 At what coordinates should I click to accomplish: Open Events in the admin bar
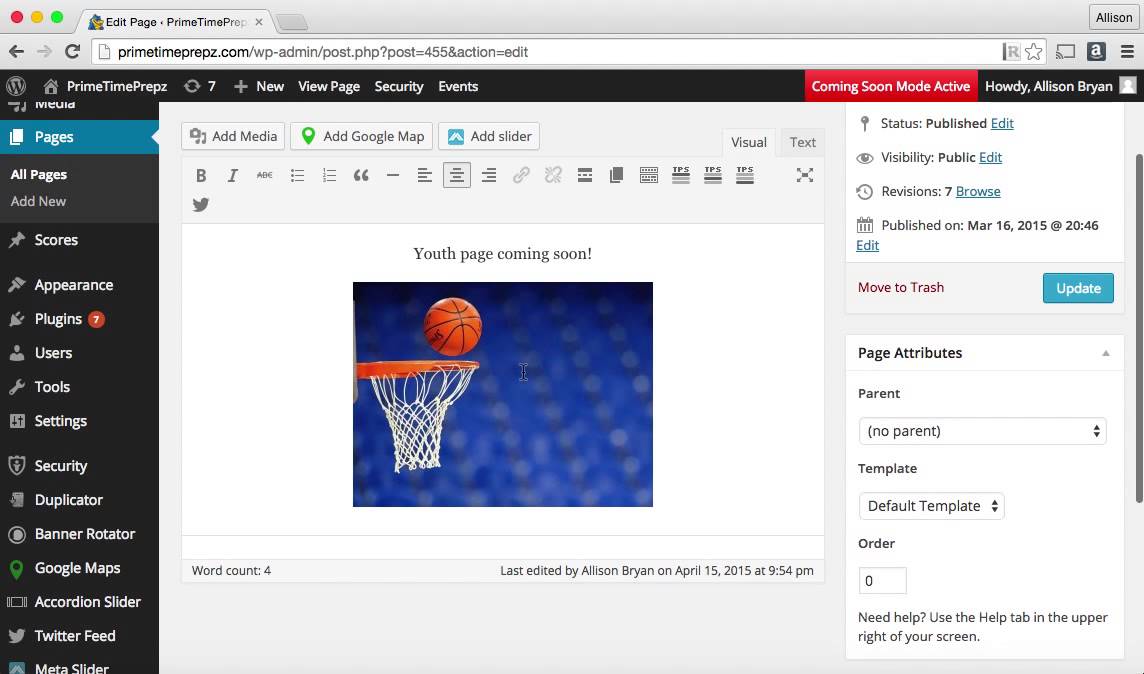[x=458, y=86]
